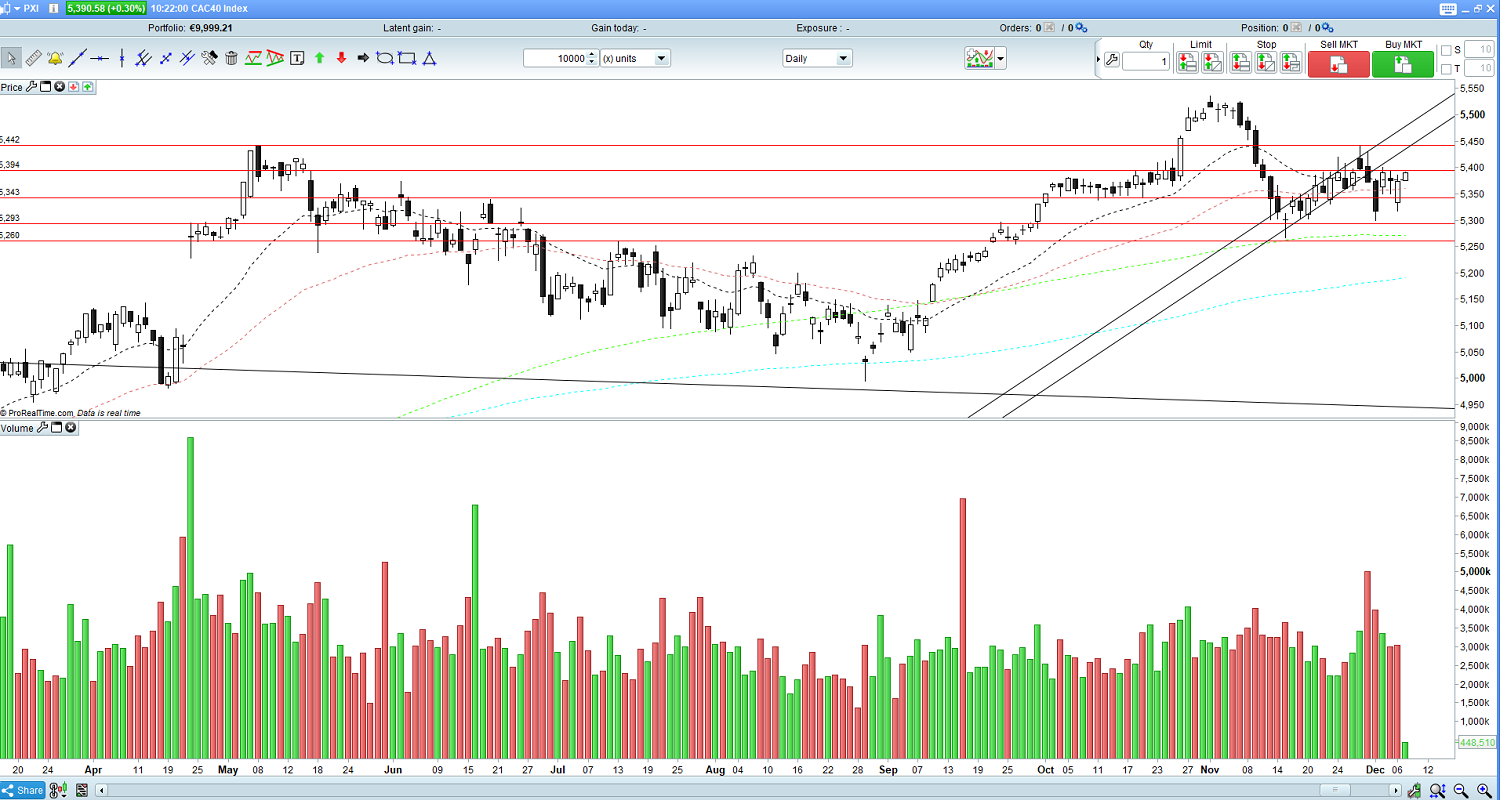
Task: Click the S stop value field
Action: click(1480, 50)
